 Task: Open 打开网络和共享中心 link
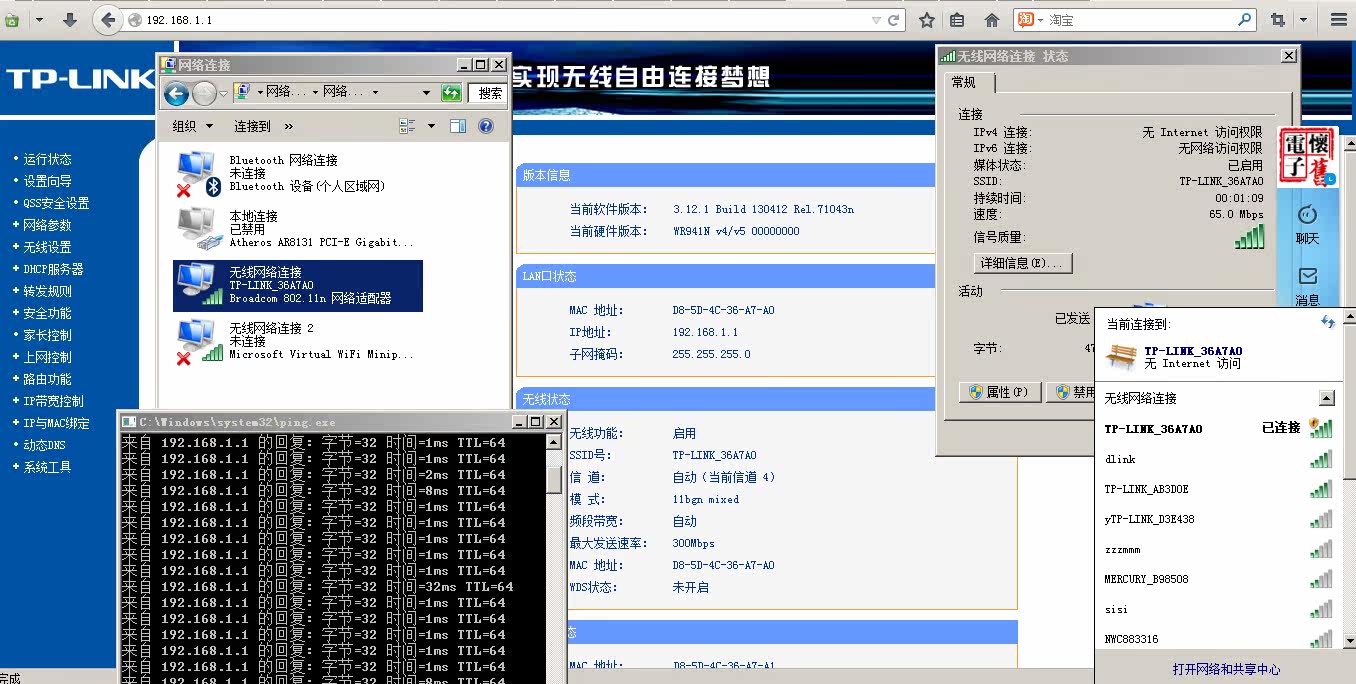click(x=1226, y=669)
